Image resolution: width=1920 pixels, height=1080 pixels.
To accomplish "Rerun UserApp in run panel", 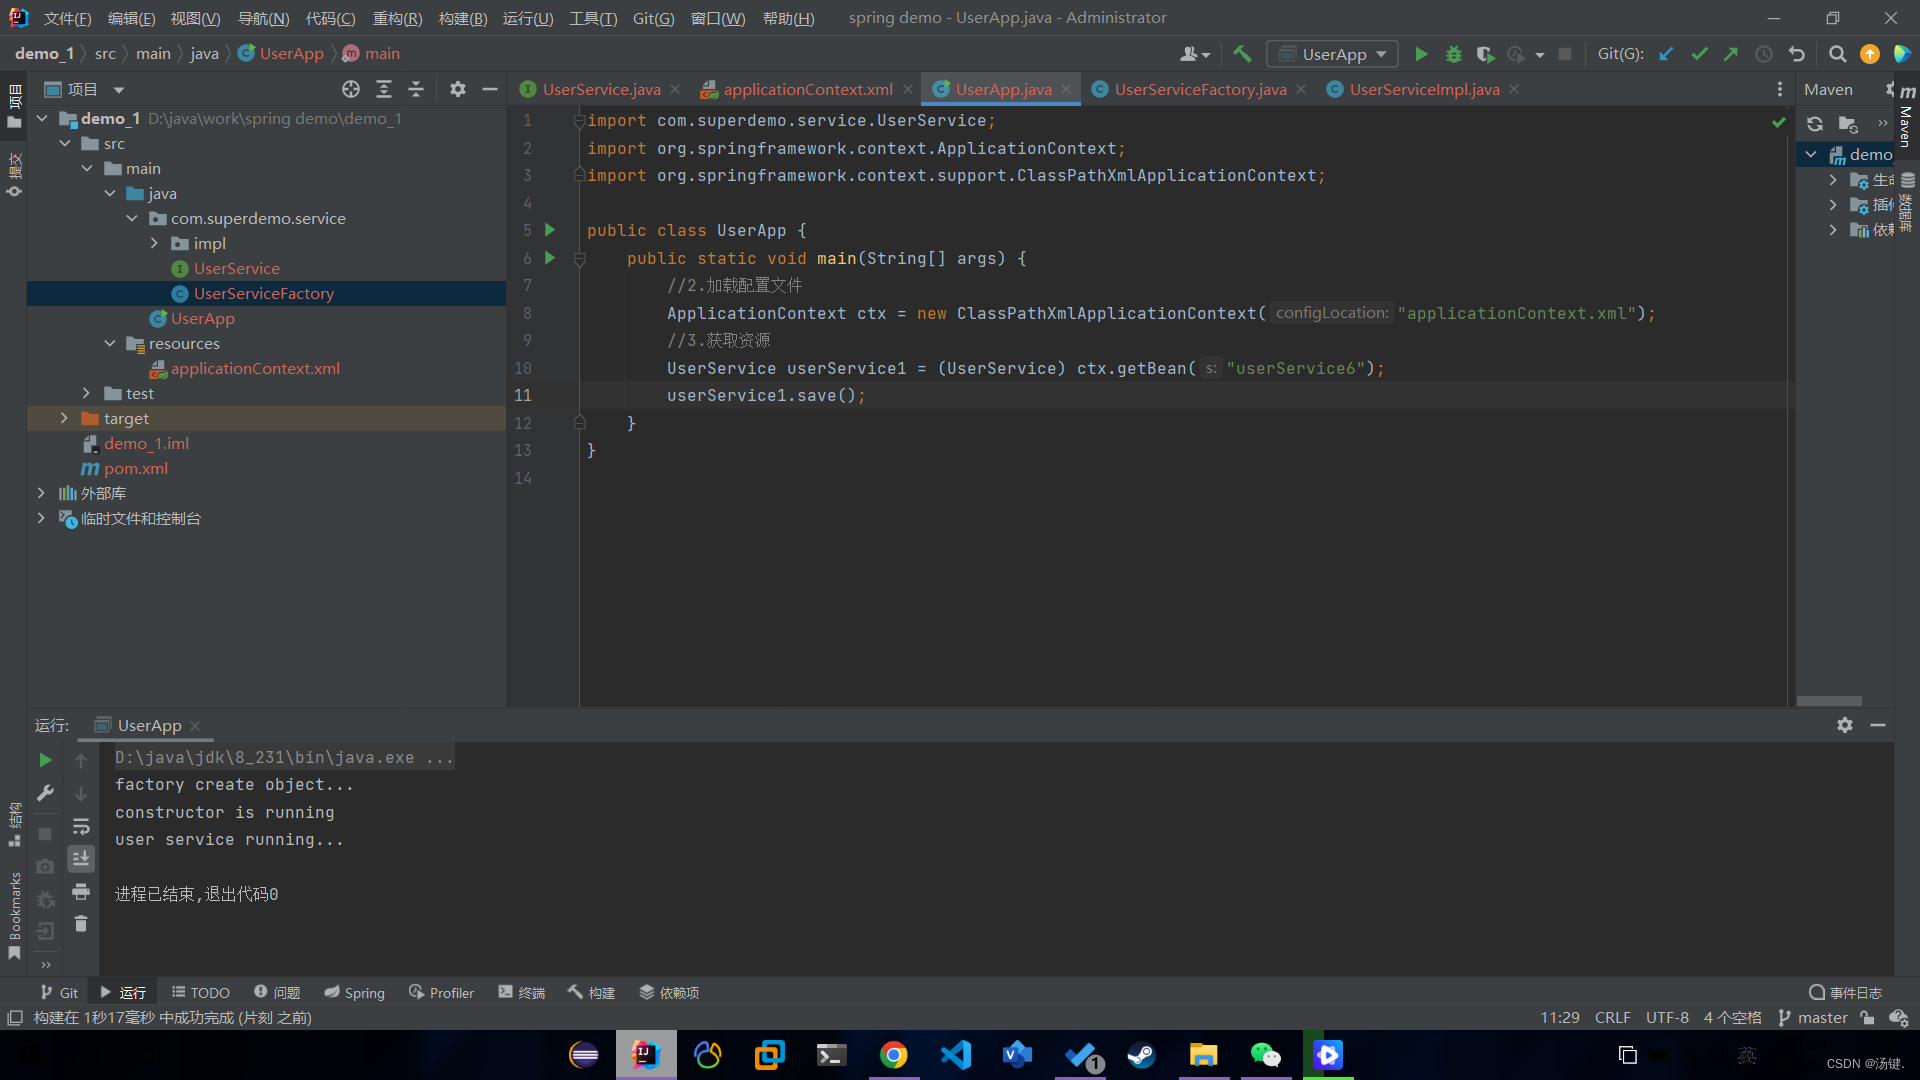I will (x=45, y=760).
